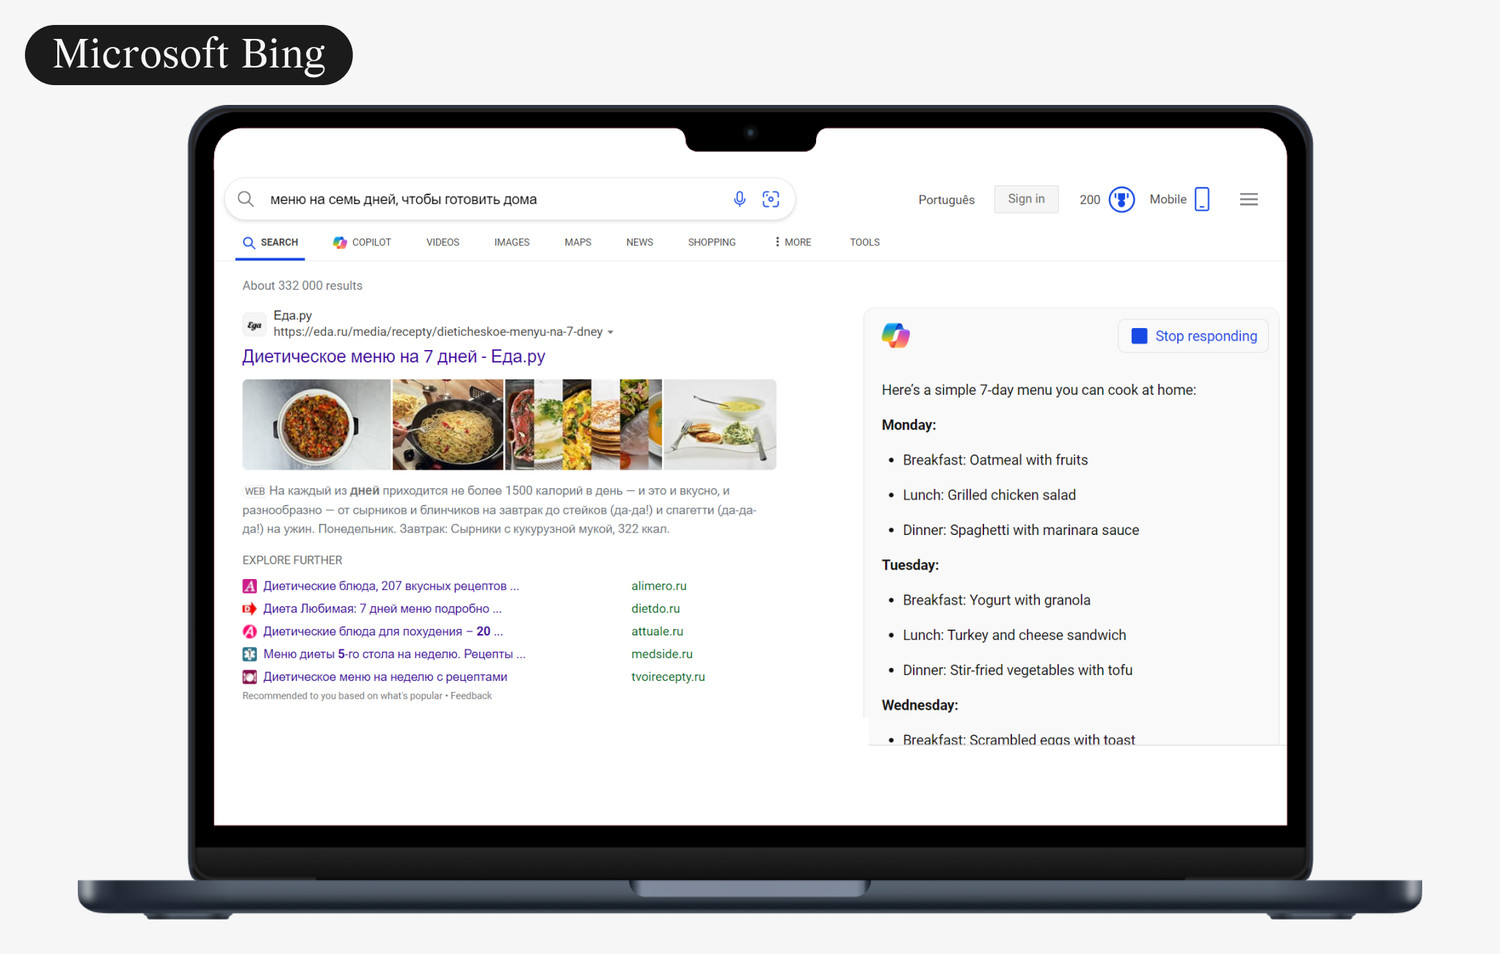Switch to the Copilot tab
This screenshot has width=1500, height=954.
click(x=362, y=243)
